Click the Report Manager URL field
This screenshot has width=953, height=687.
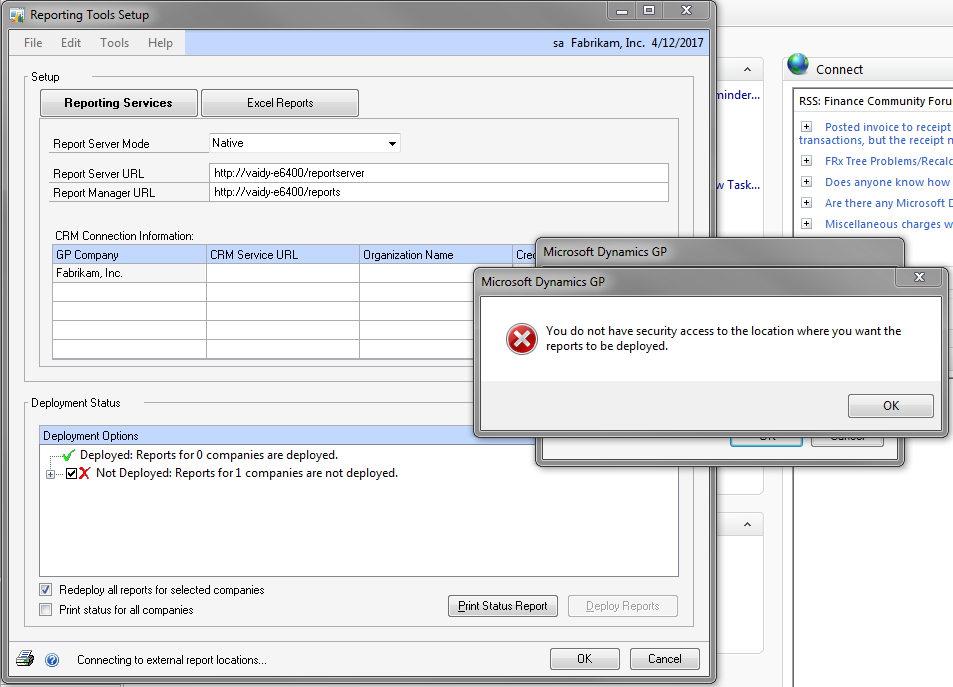click(x=438, y=192)
